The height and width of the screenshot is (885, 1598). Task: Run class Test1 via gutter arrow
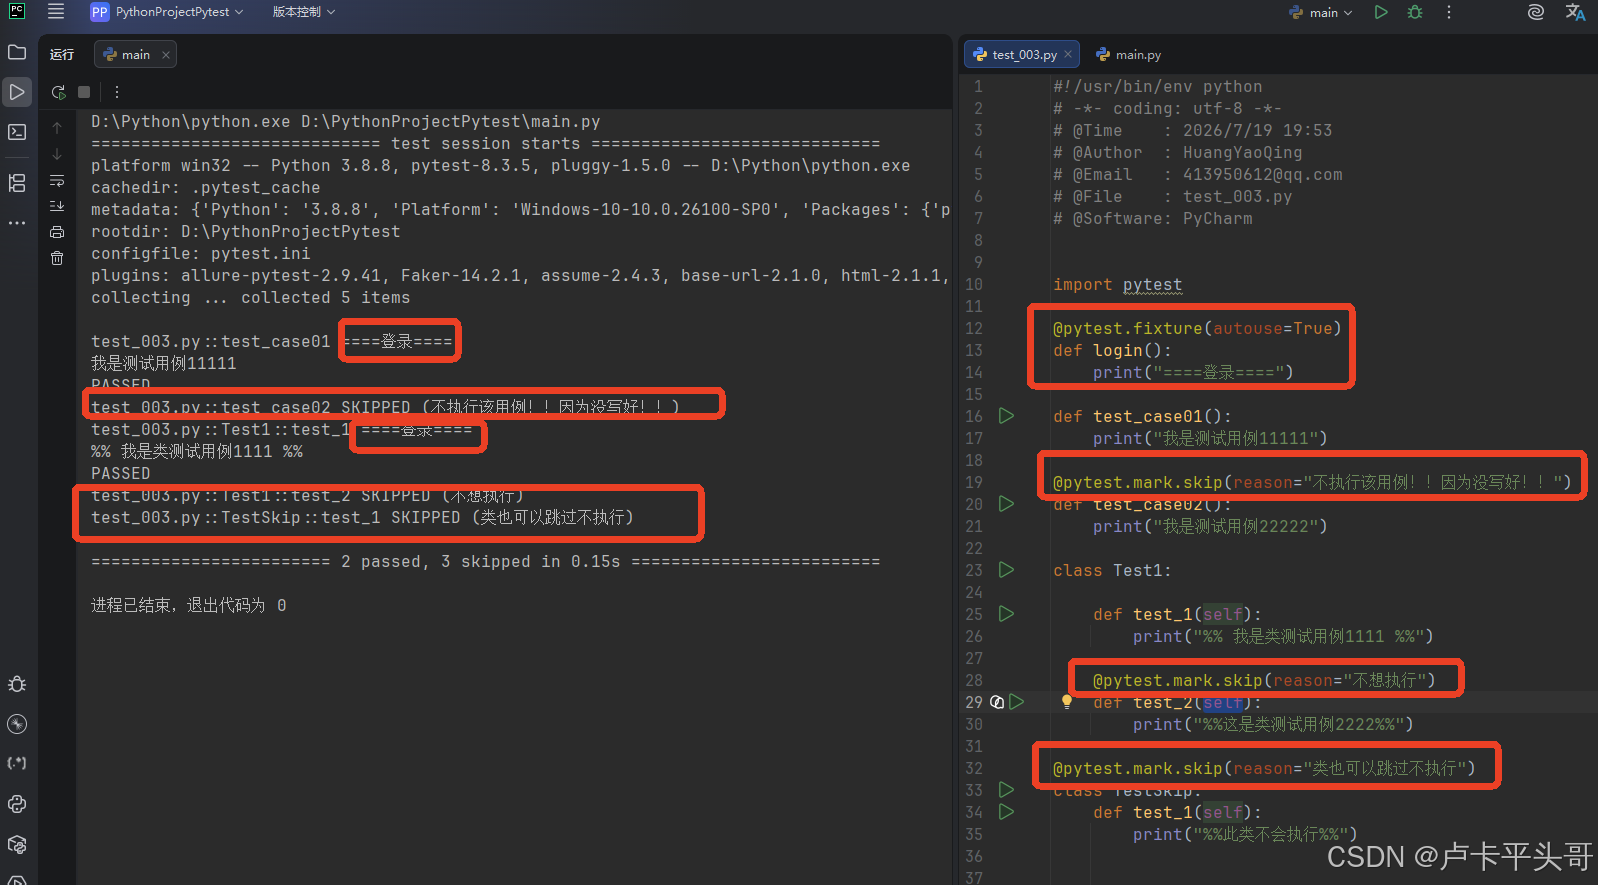(x=1007, y=570)
